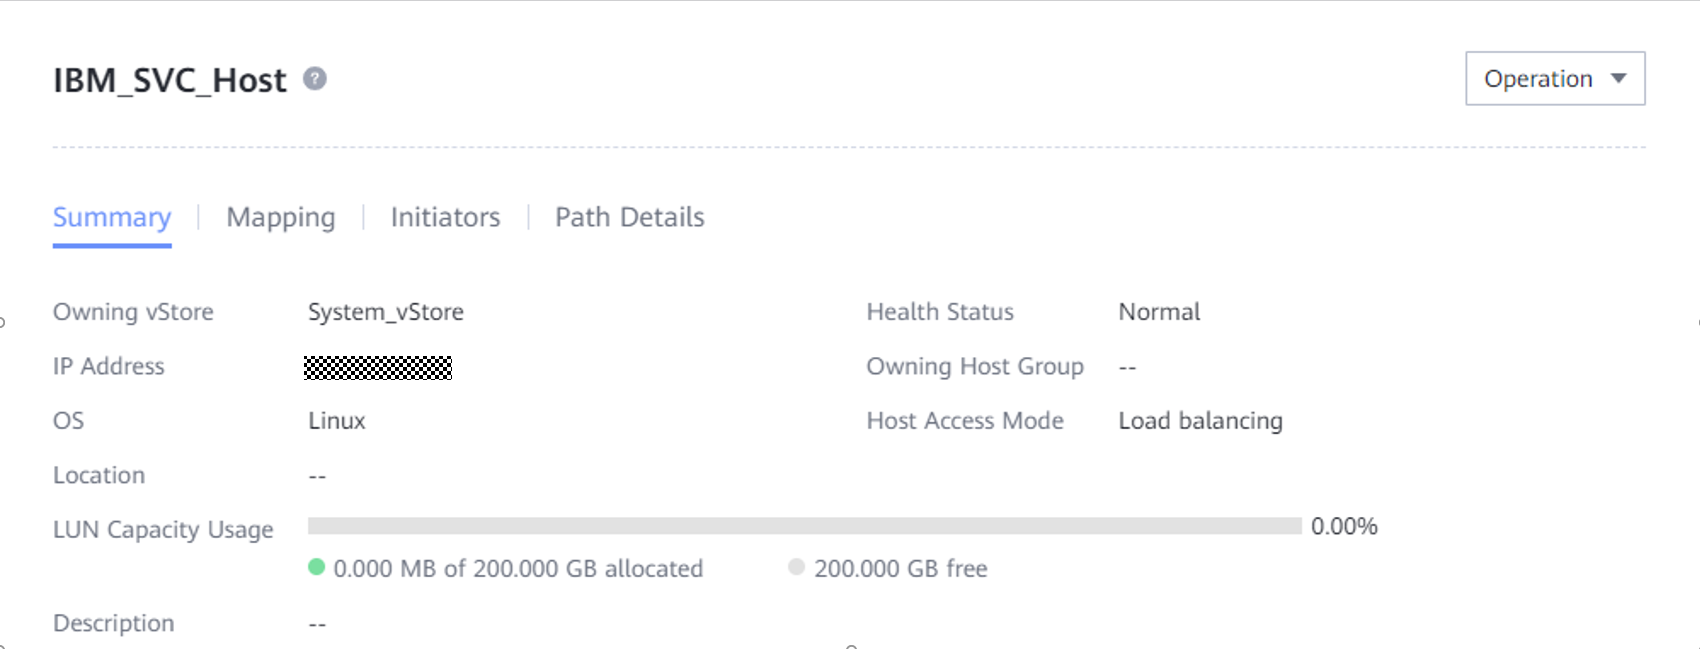Screen dimensions: 1700x649
Task: Click the Normal health status value
Action: (x=1159, y=312)
